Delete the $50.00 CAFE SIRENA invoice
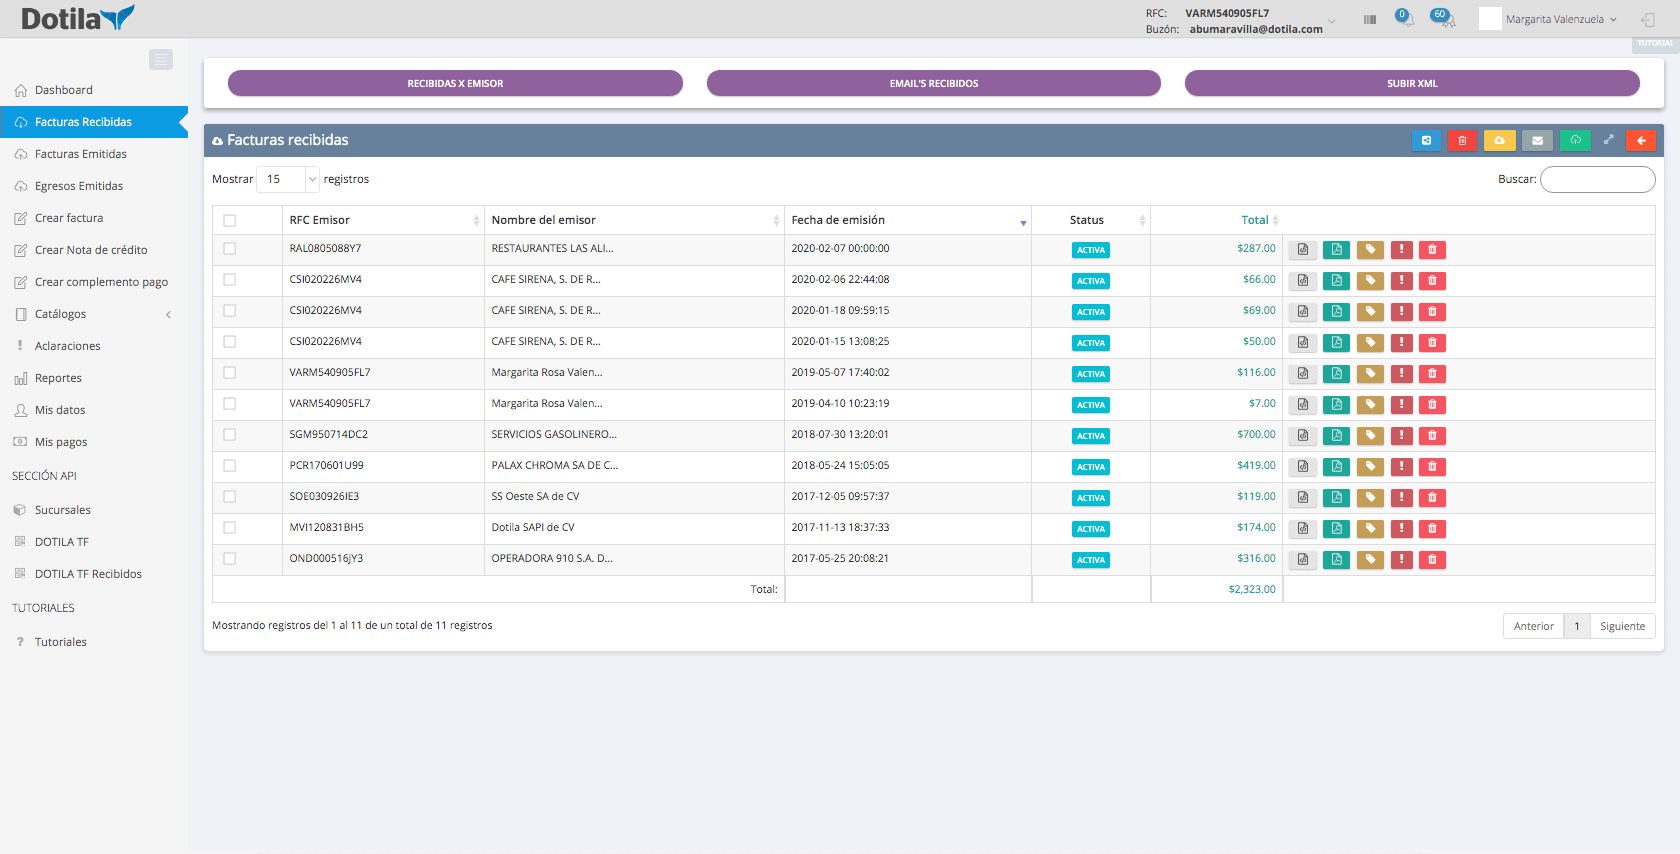This screenshot has height=854, width=1680. pos(1432,343)
